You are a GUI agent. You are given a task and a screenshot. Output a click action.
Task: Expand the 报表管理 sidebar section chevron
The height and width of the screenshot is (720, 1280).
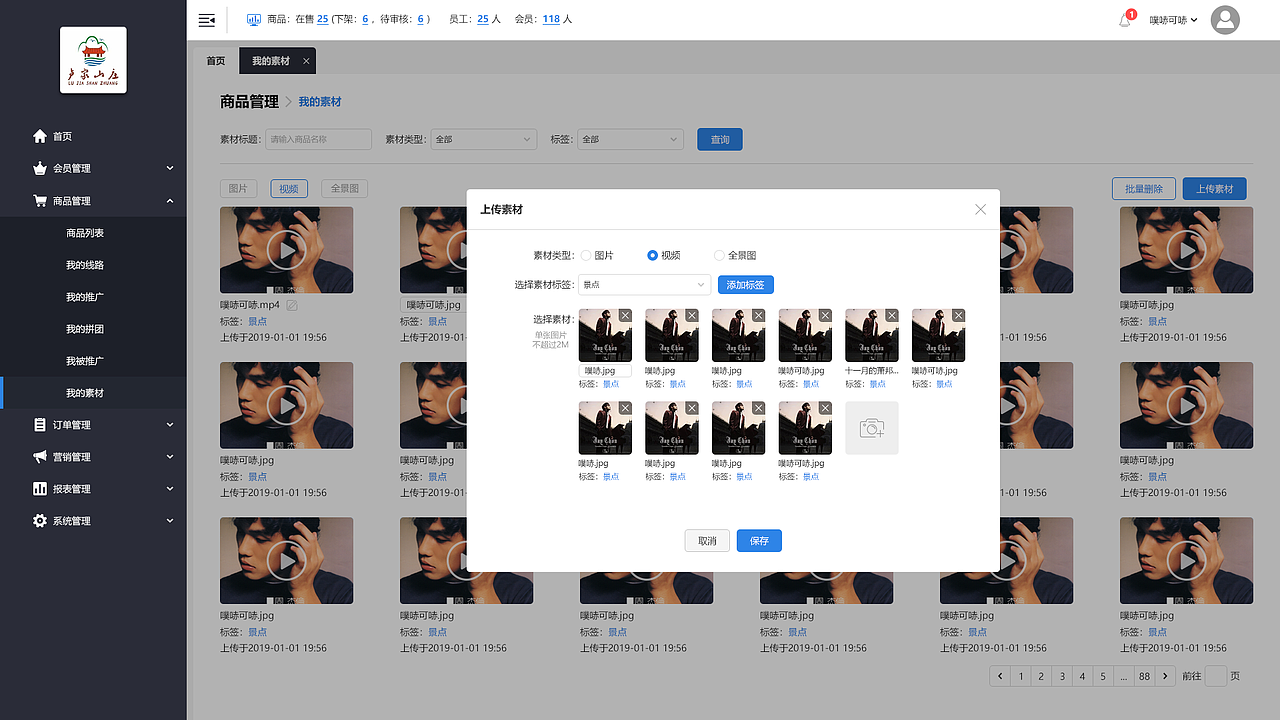point(170,489)
